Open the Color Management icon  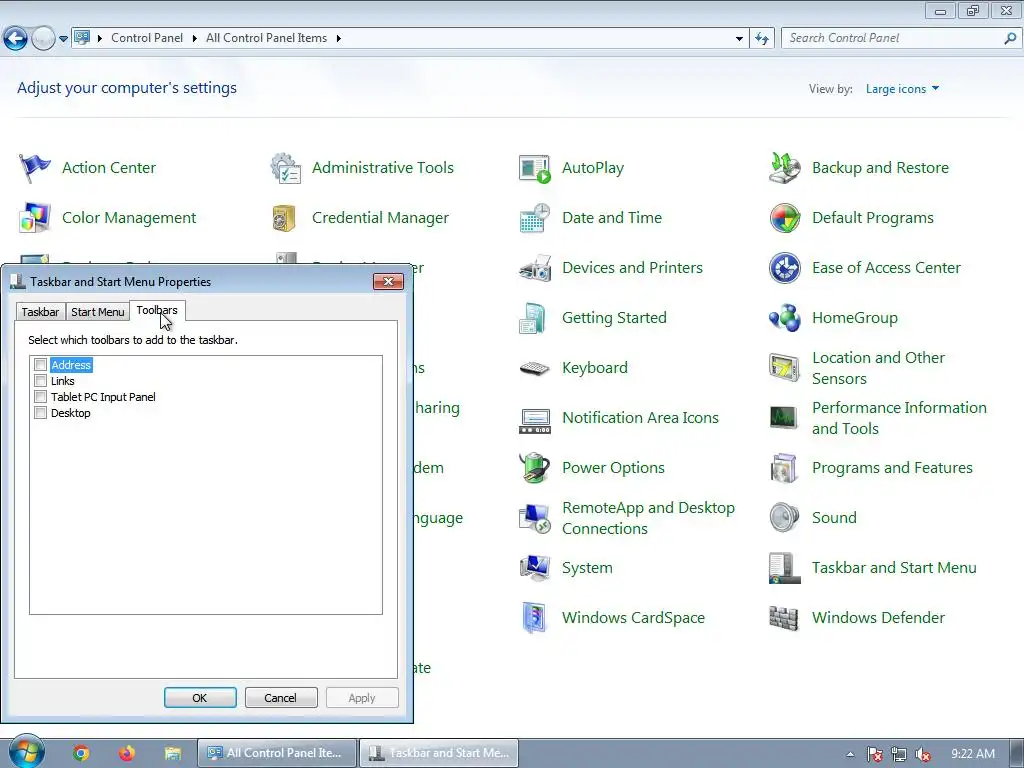tap(35, 217)
